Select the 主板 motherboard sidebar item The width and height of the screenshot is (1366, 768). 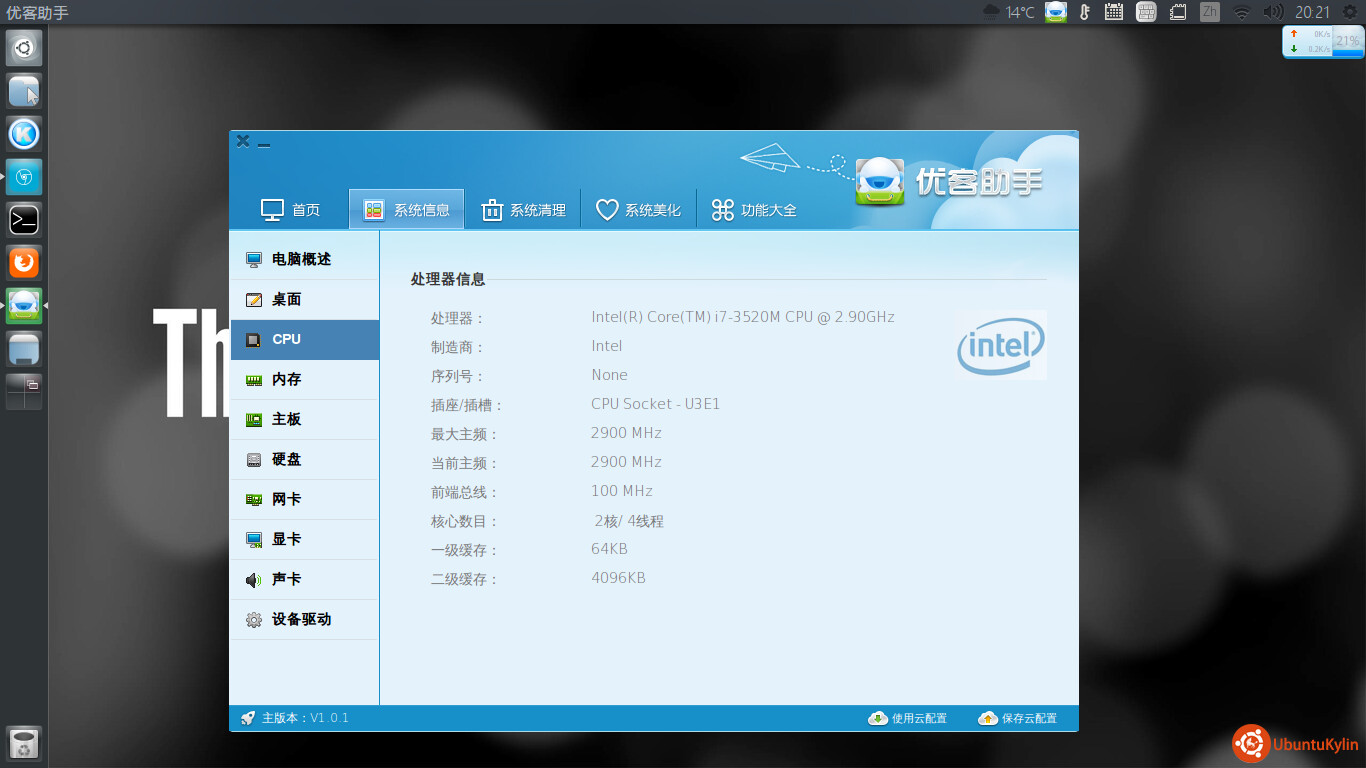point(286,420)
